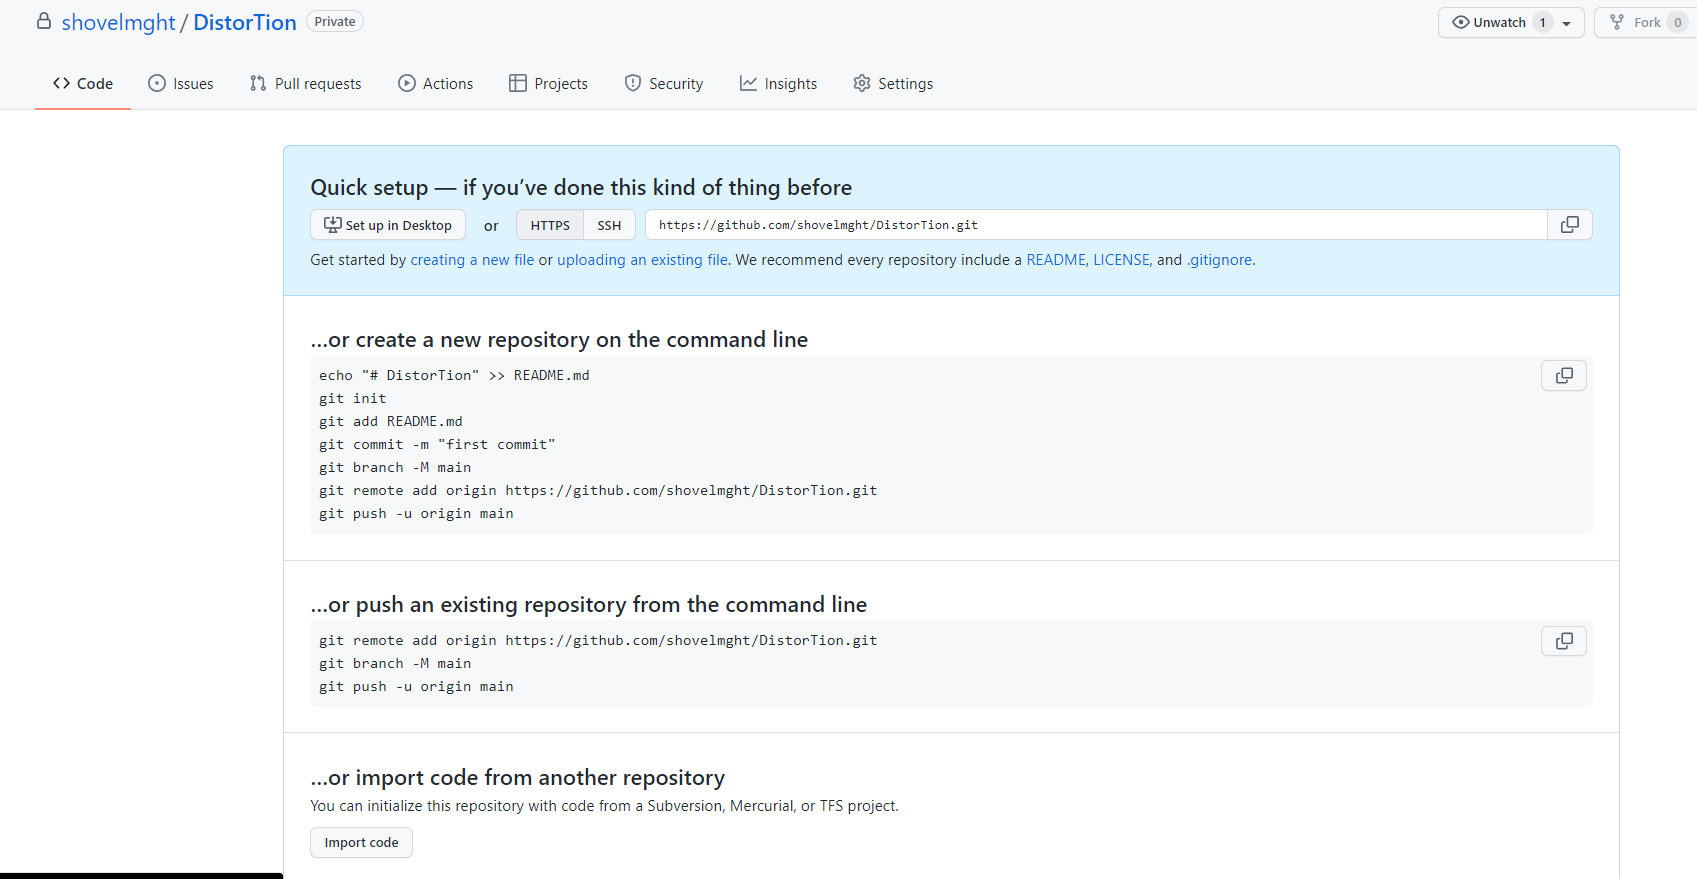The height and width of the screenshot is (879, 1697).
Task: Switch to the Code tab
Action: tap(83, 84)
